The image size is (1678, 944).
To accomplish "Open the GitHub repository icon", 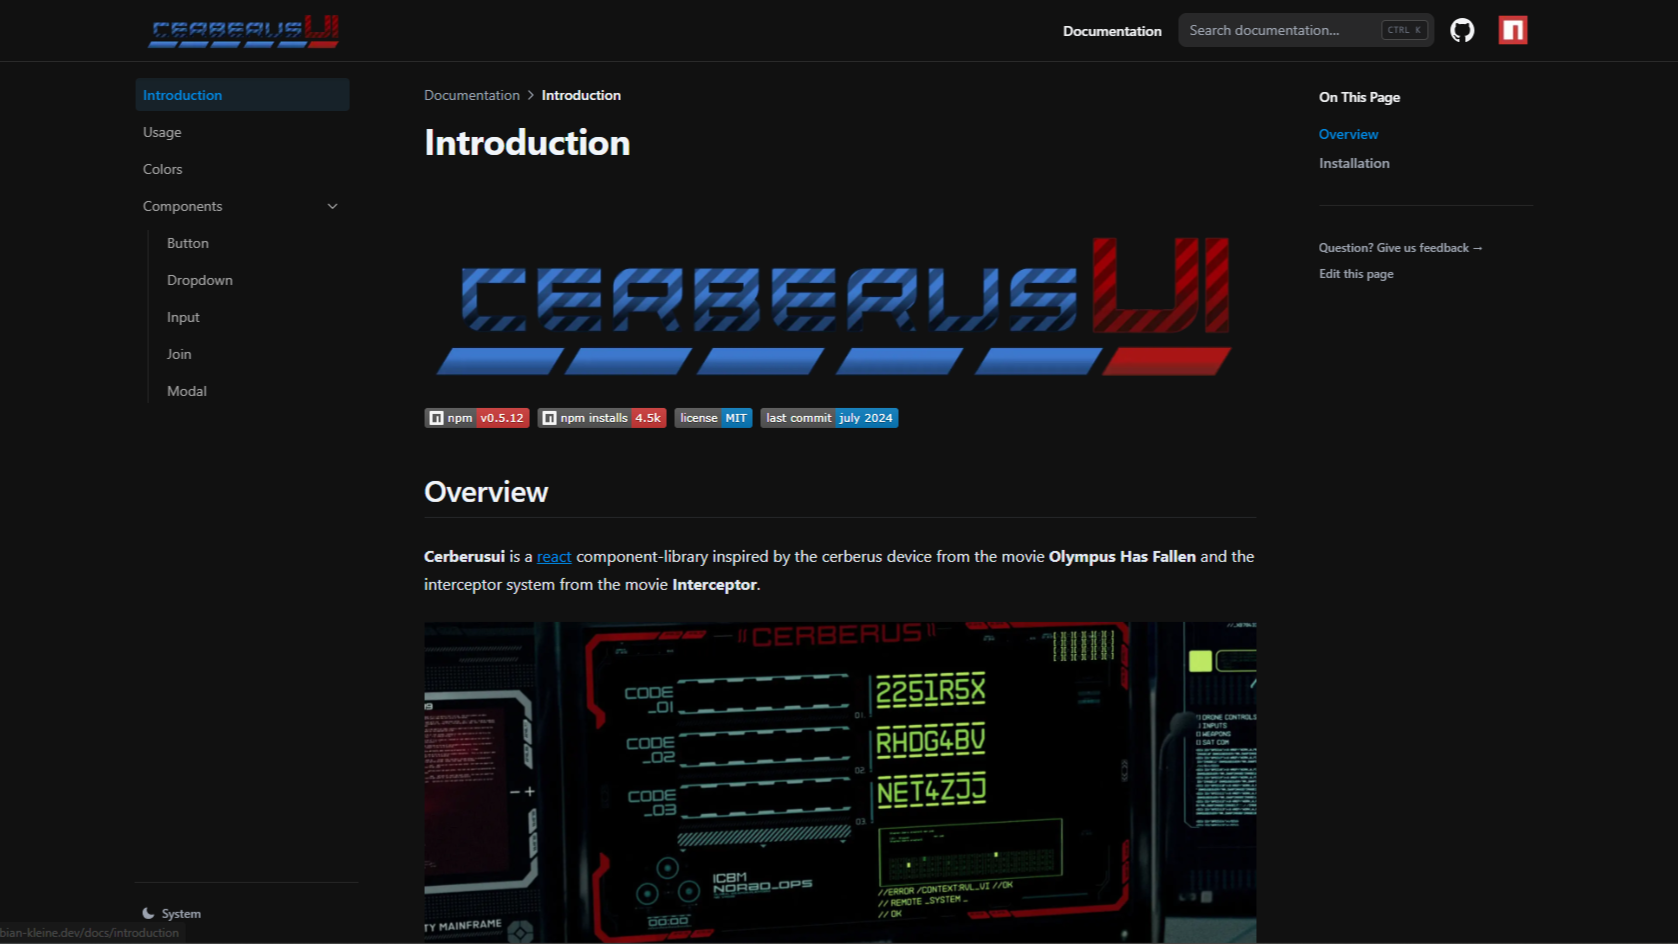I will (x=1462, y=30).
